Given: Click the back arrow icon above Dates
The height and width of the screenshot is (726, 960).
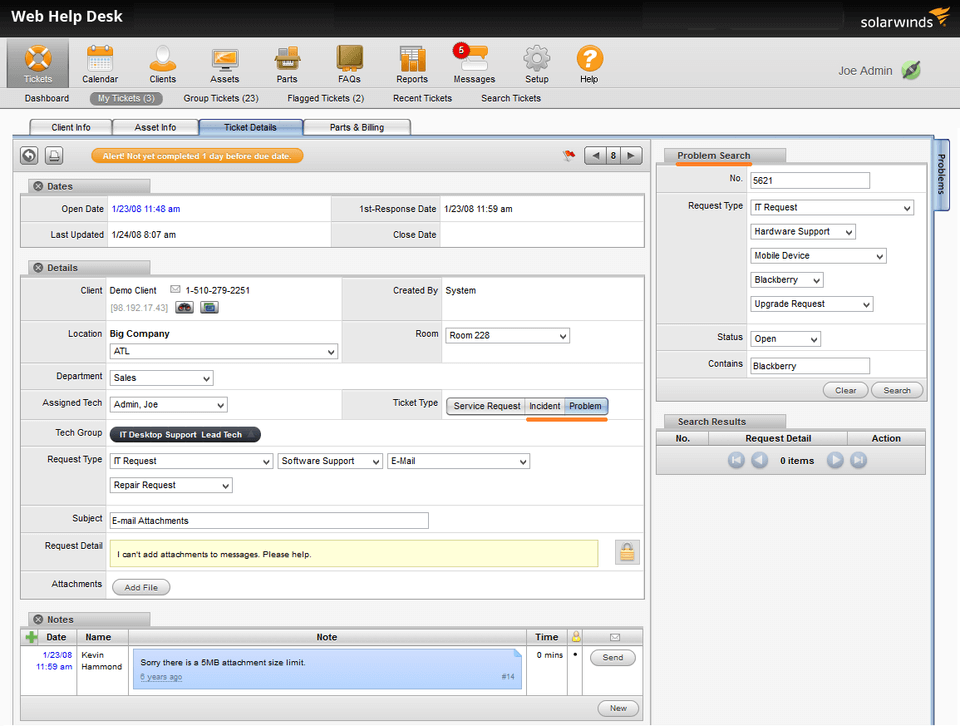Looking at the screenshot, I should click(29, 155).
